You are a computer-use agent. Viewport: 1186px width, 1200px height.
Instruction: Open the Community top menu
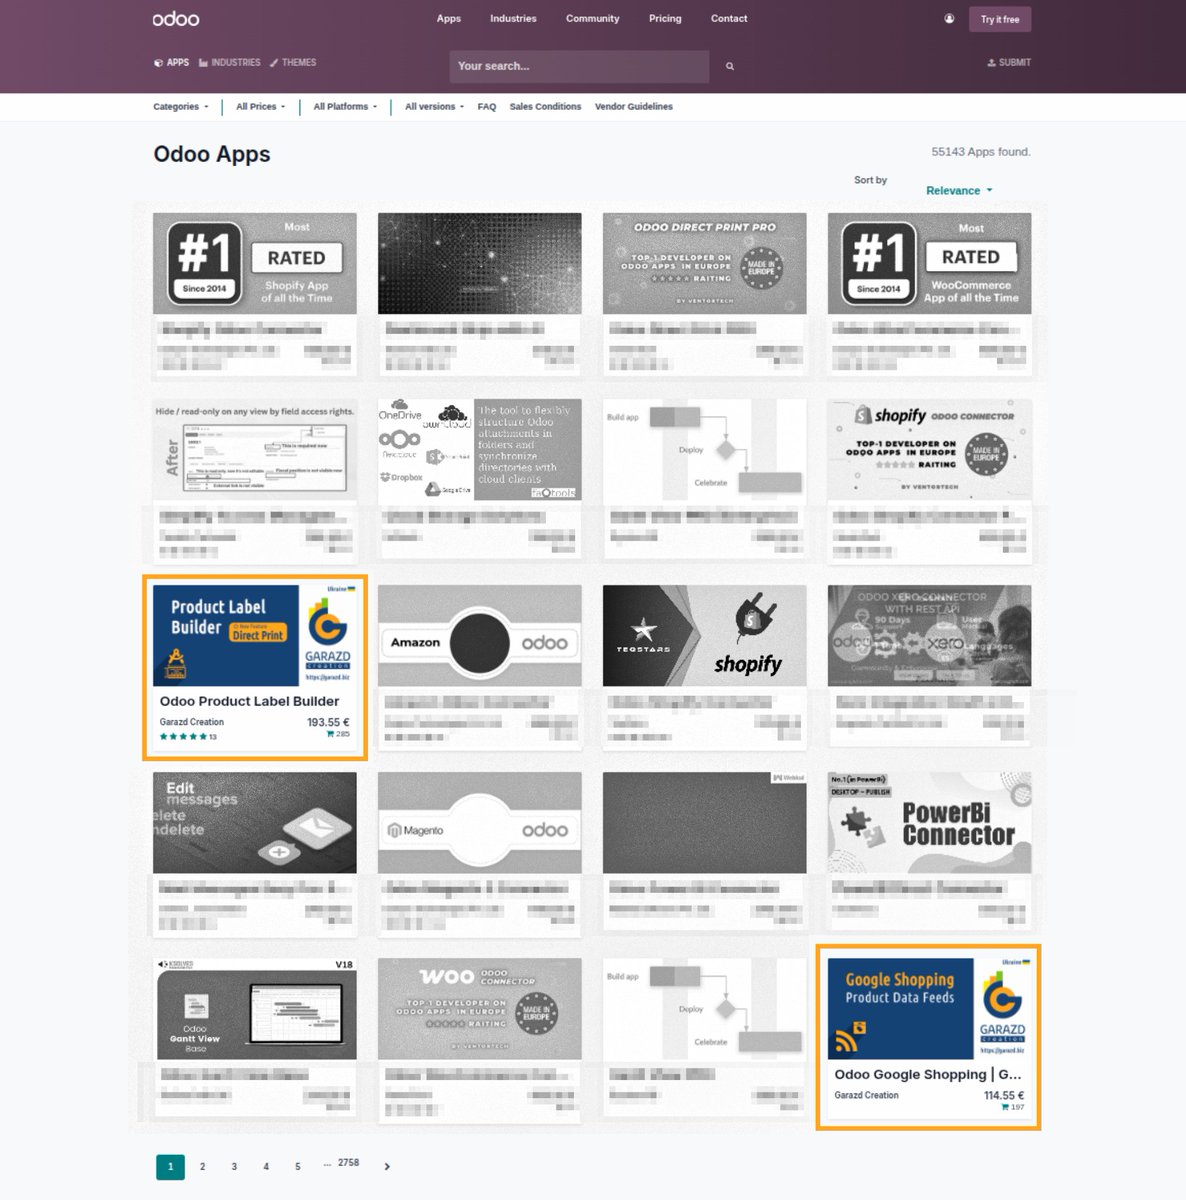click(x=592, y=18)
